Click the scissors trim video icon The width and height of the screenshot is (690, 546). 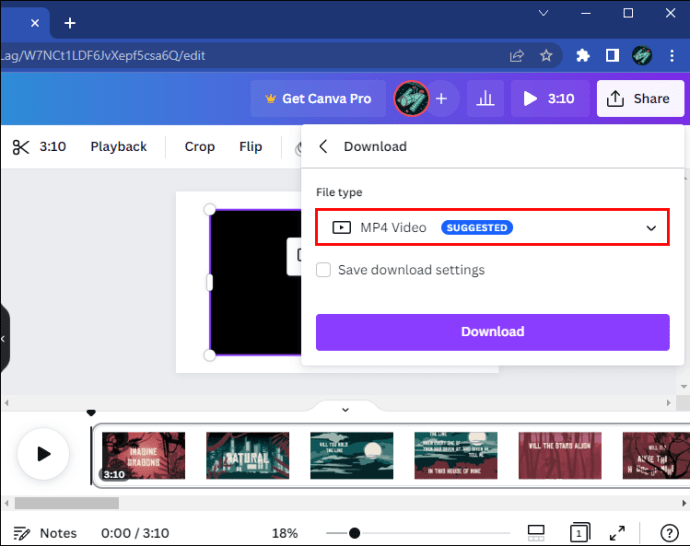pos(21,147)
